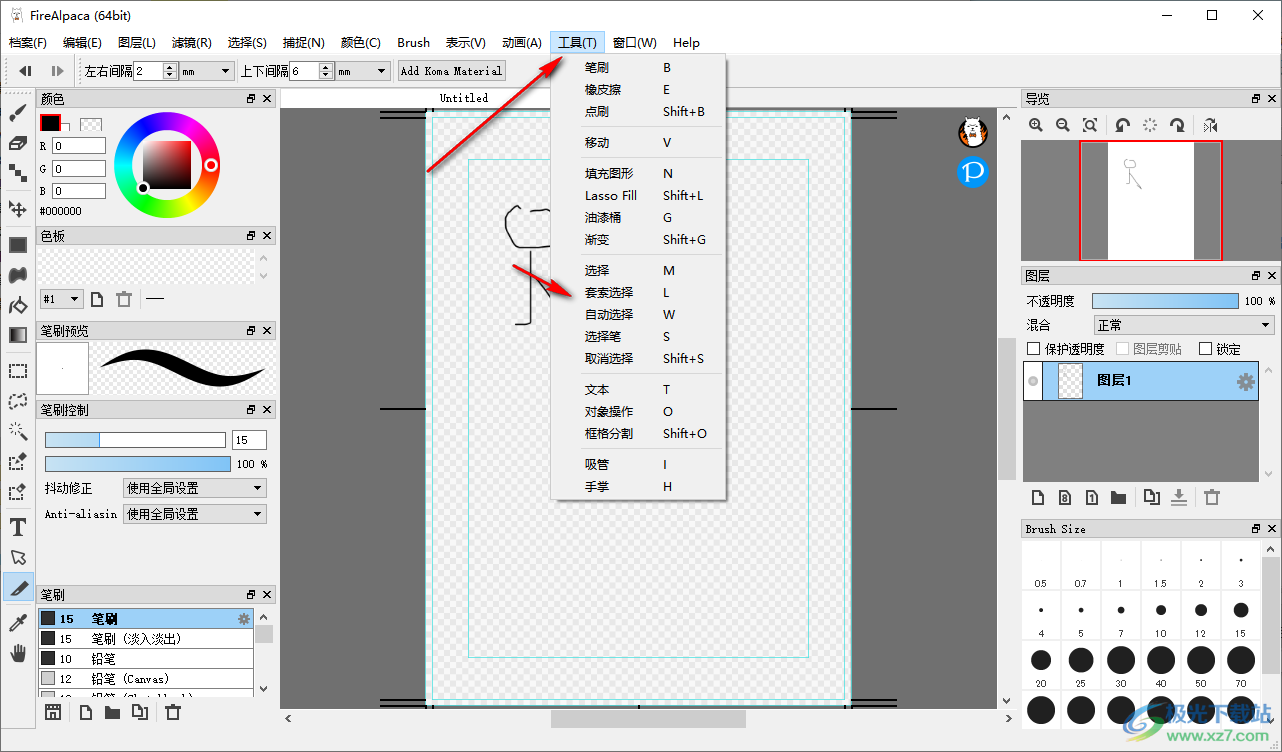Click the navigator canvas preview thumbnail
Screen dimensions: 1282x752
(1150, 200)
